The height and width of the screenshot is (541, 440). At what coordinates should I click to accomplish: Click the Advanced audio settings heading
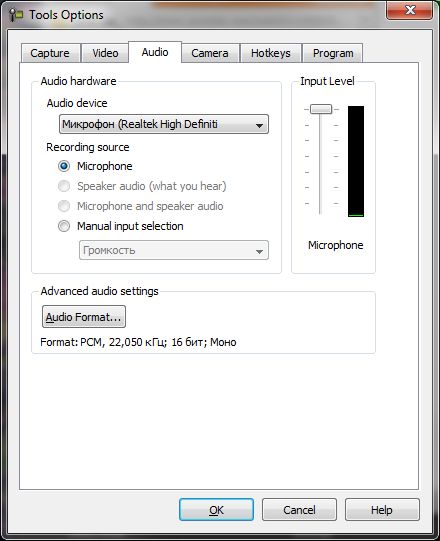[99, 291]
